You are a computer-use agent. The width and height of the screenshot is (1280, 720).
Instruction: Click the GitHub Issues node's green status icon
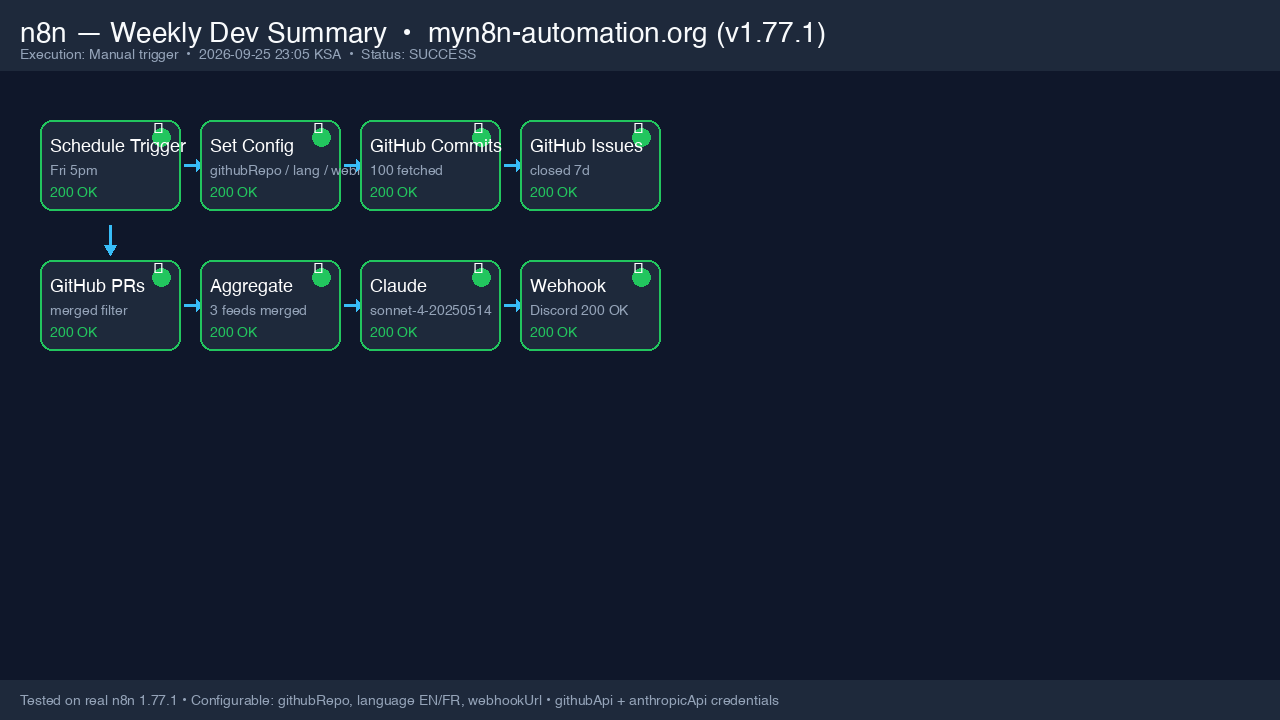click(x=641, y=137)
